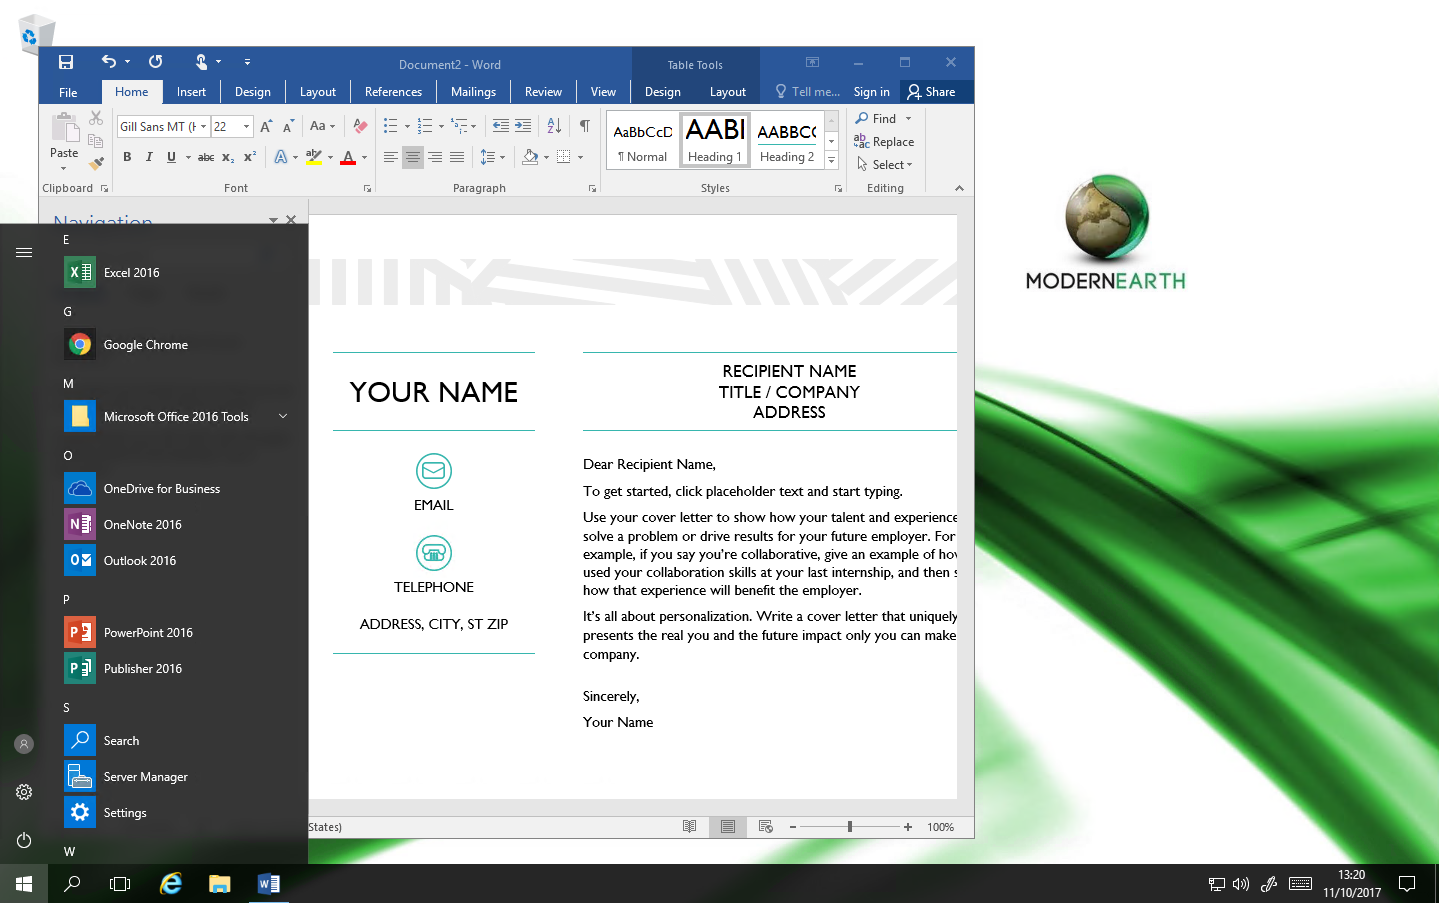The height and width of the screenshot is (903, 1439).
Task: Click the zoom slider handle
Action: click(x=850, y=827)
